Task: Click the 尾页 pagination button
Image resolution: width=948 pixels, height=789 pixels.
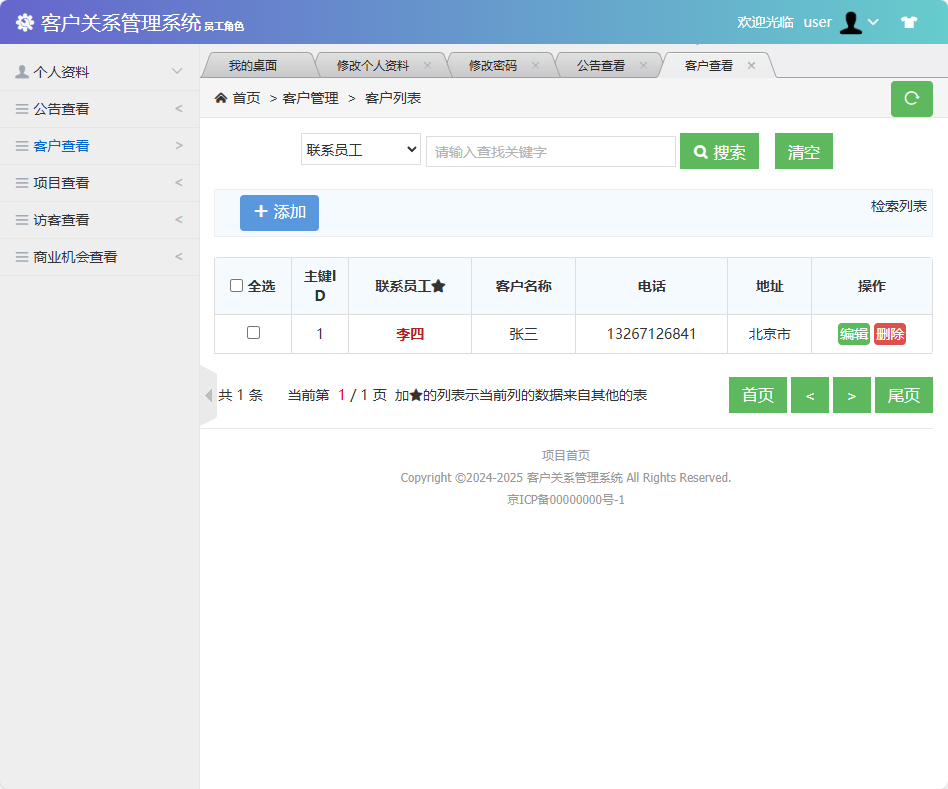Action: coord(903,394)
